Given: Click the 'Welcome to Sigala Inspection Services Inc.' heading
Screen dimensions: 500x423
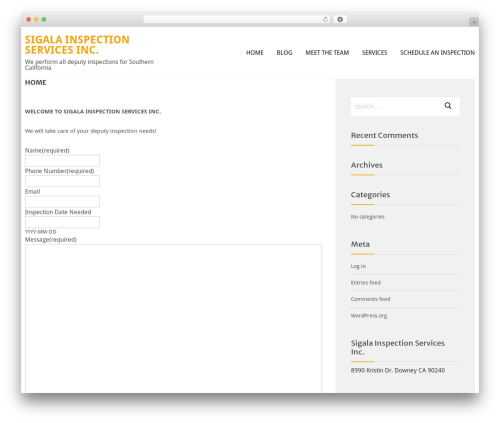Looking at the screenshot, I should (93, 111).
